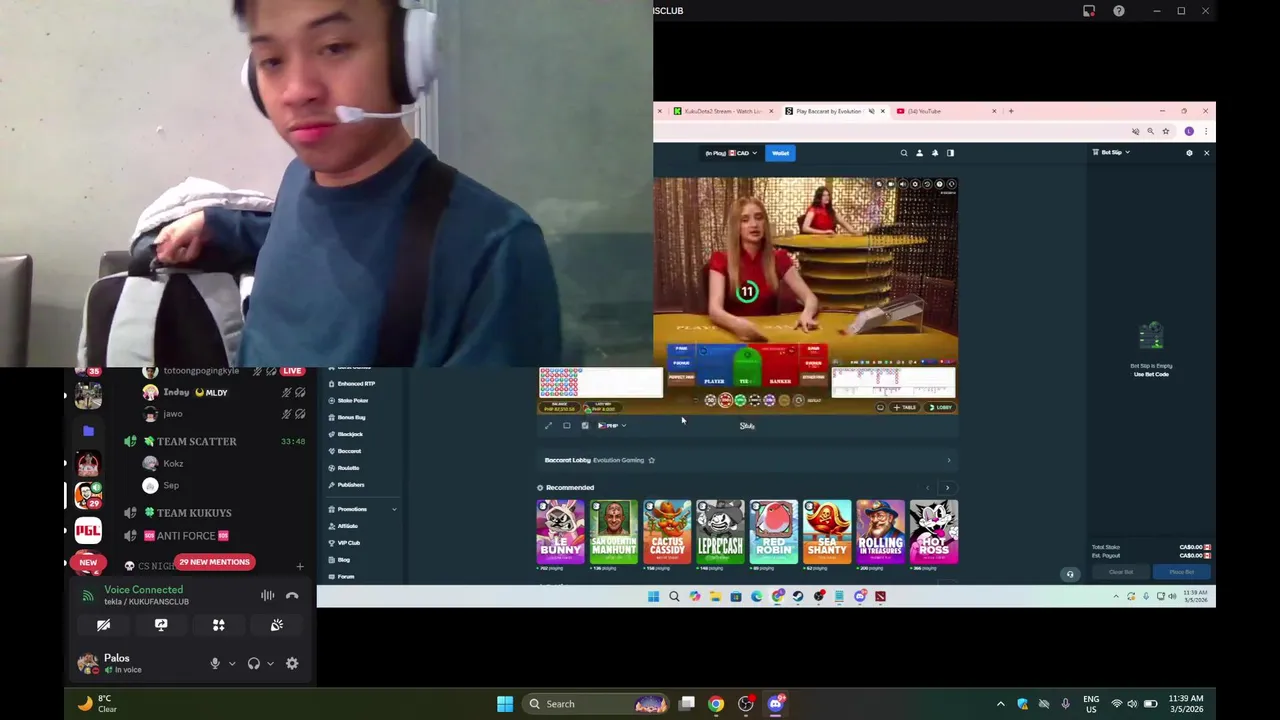Open Publishers in Stake sidebar

(351, 485)
